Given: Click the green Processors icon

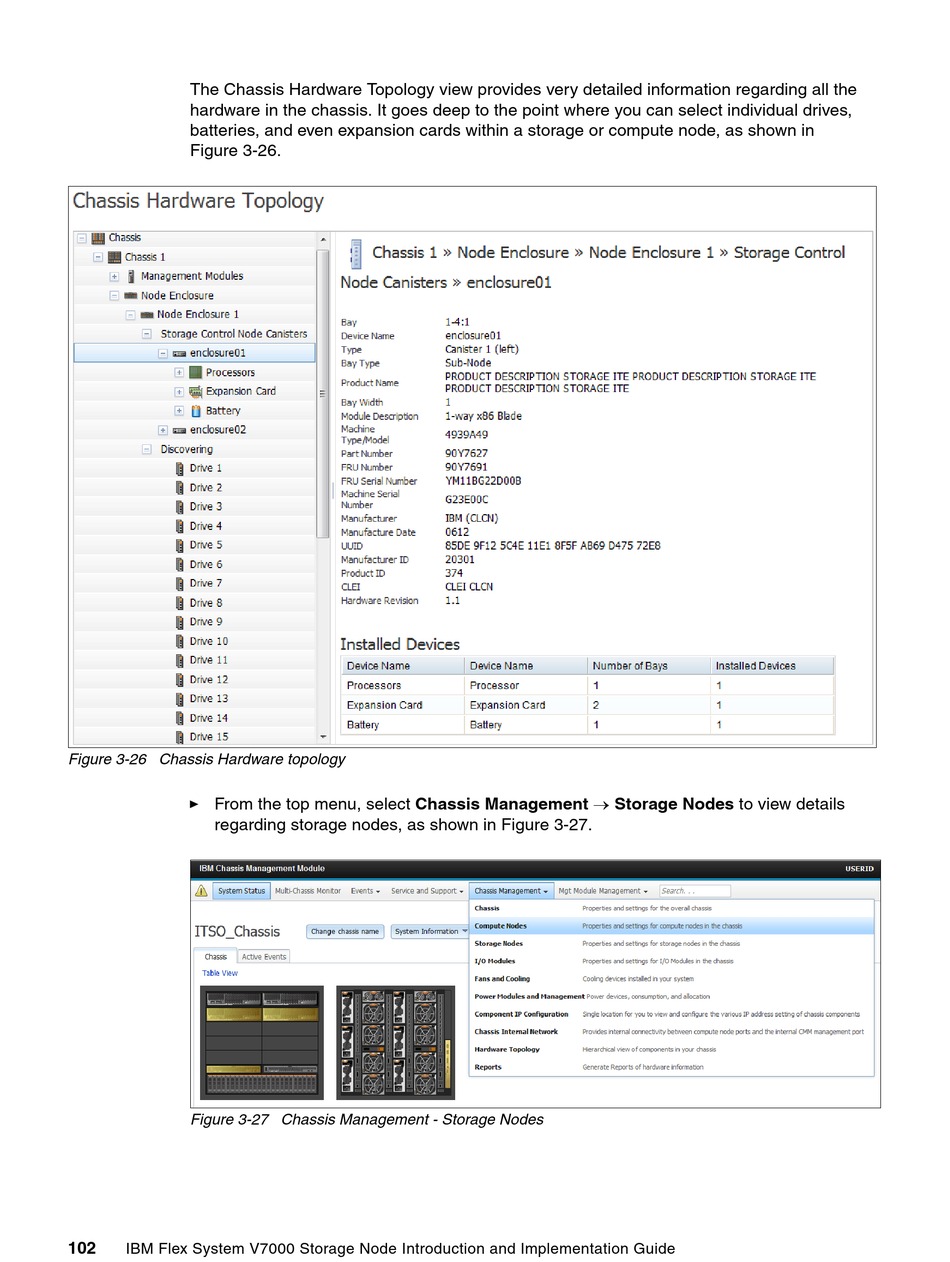Looking at the screenshot, I should tap(195, 372).
